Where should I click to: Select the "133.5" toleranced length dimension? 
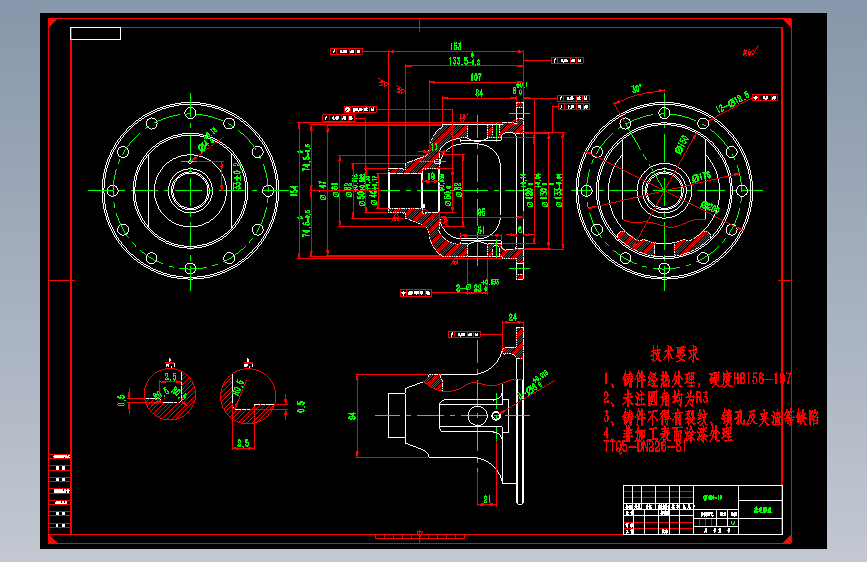click(x=464, y=61)
